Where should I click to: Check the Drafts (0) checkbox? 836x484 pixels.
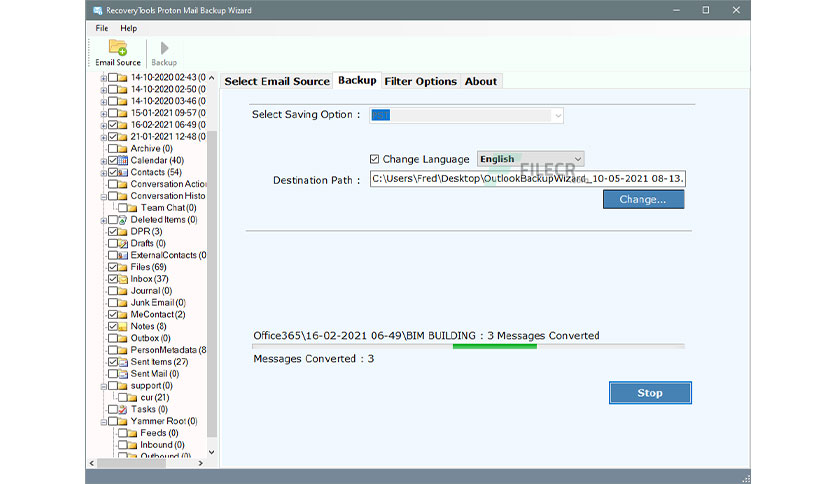tap(113, 244)
